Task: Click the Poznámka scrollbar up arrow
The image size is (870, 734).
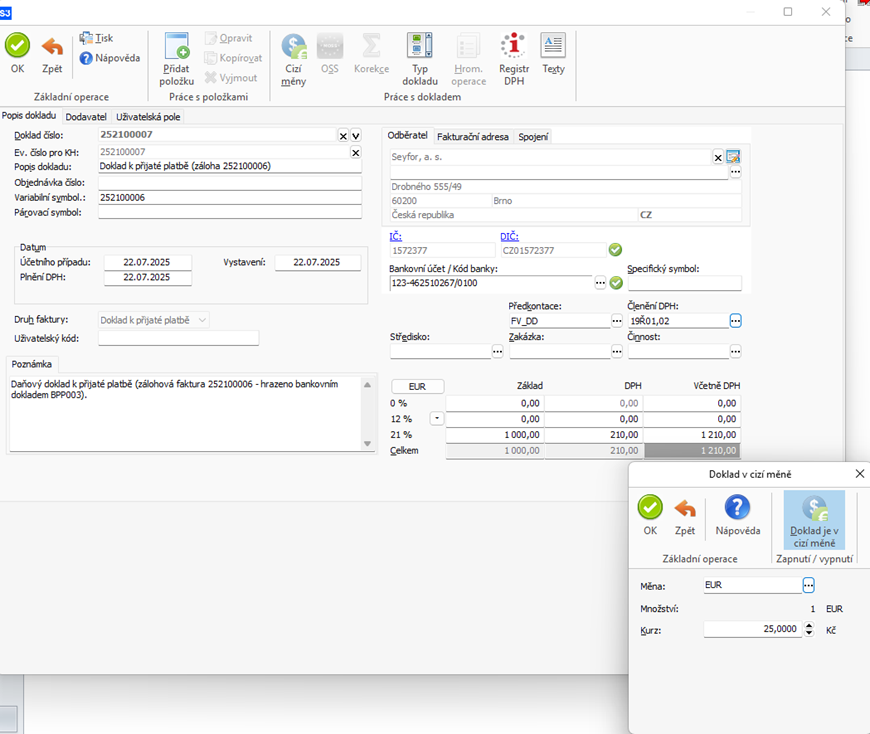Action: coord(367,384)
